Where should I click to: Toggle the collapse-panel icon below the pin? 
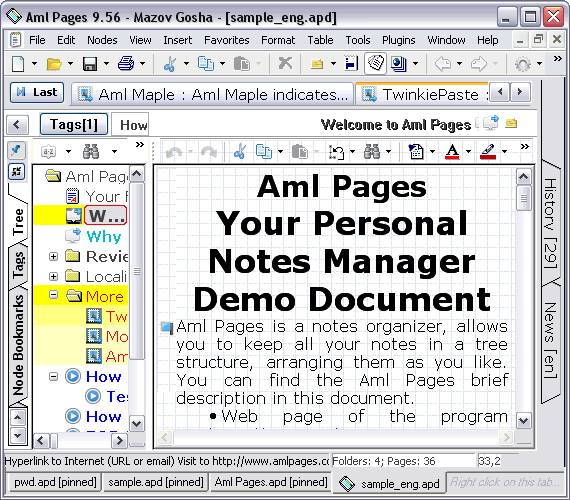coord(16,171)
